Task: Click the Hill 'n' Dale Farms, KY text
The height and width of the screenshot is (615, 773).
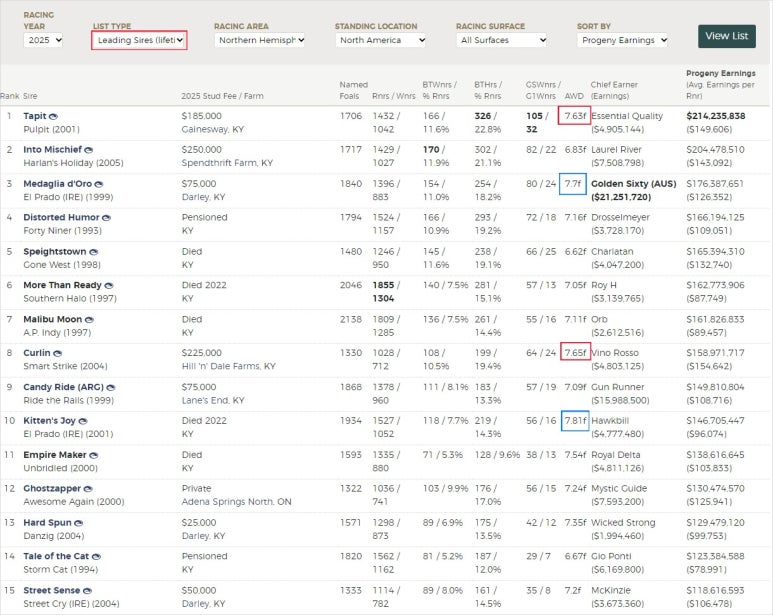Action: pyautogui.click(x=229, y=366)
